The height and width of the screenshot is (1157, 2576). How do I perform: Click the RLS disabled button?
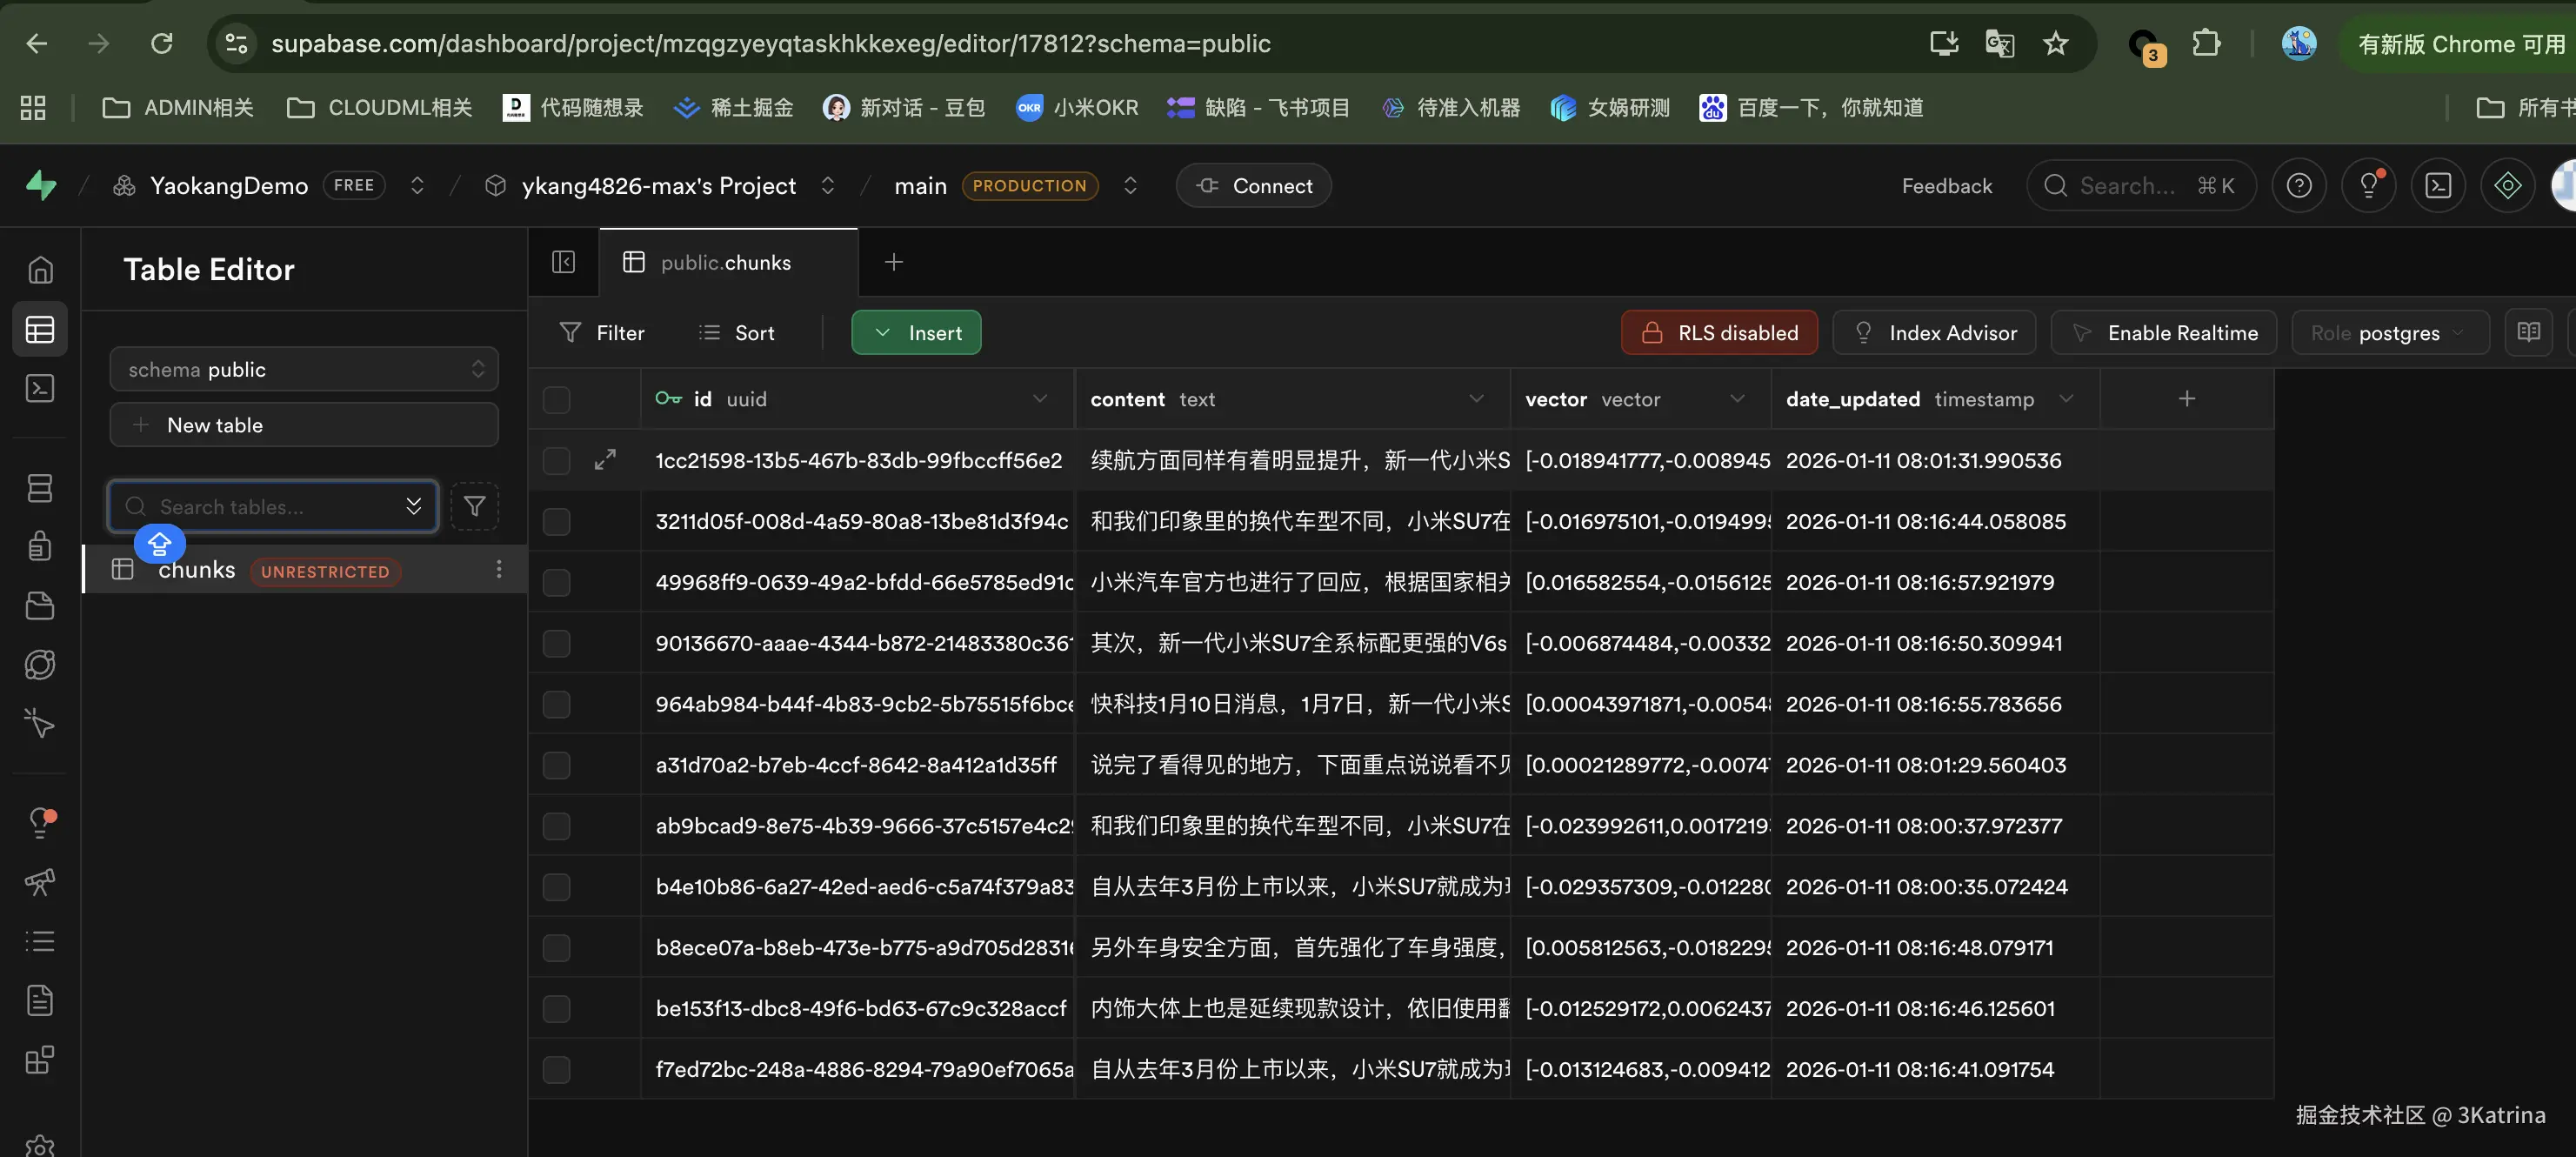click(x=1719, y=333)
